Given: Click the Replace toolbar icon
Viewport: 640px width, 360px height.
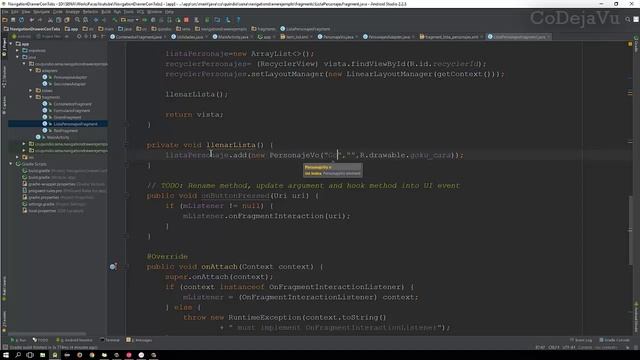Looking at the screenshot, I should tap(85, 20).
